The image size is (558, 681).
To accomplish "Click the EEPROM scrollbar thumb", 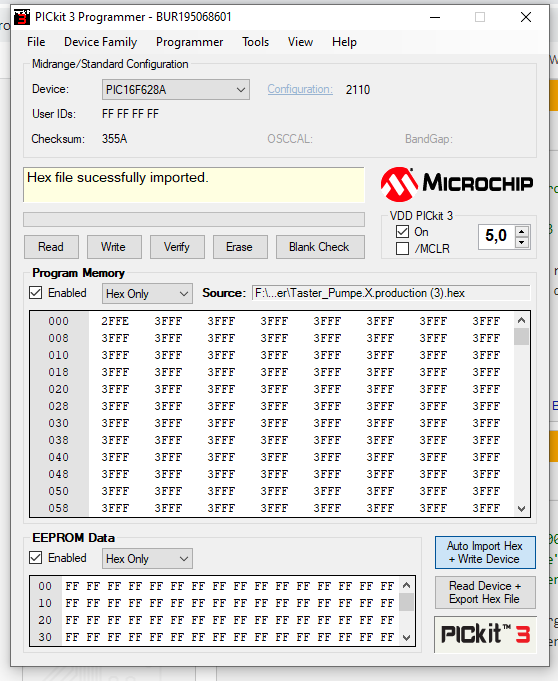I will [x=406, y=602].
